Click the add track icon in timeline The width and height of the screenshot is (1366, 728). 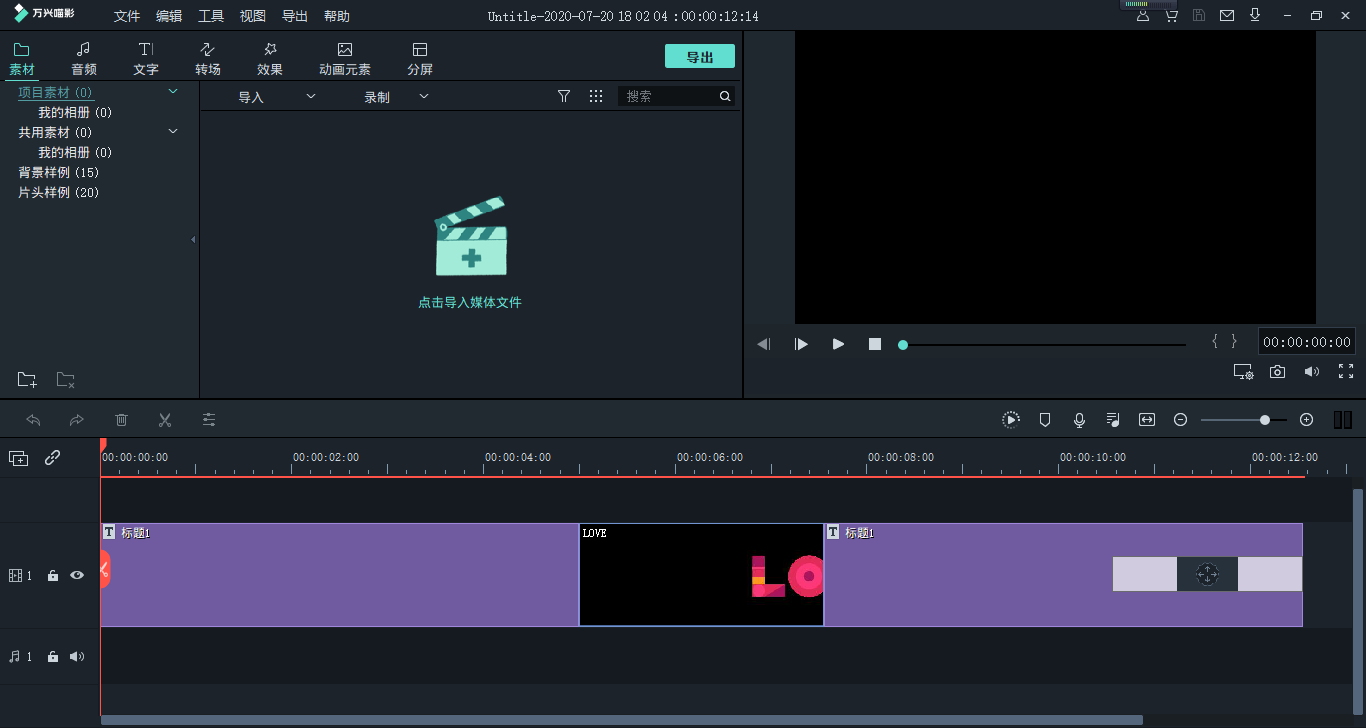(18, 458)
